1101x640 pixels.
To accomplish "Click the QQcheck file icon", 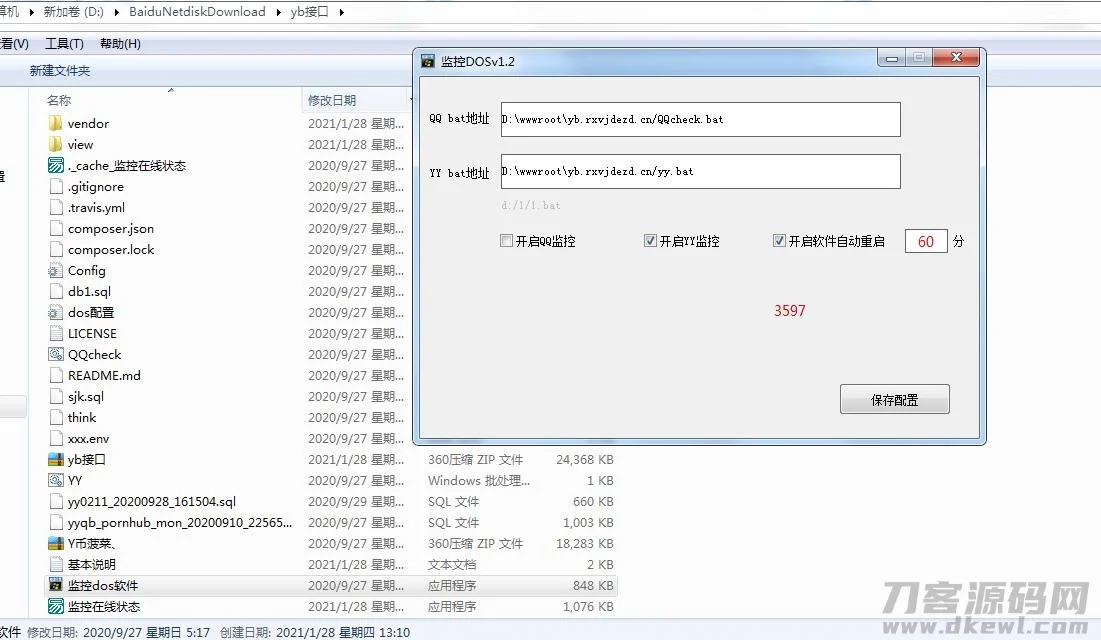I will 56,354.
